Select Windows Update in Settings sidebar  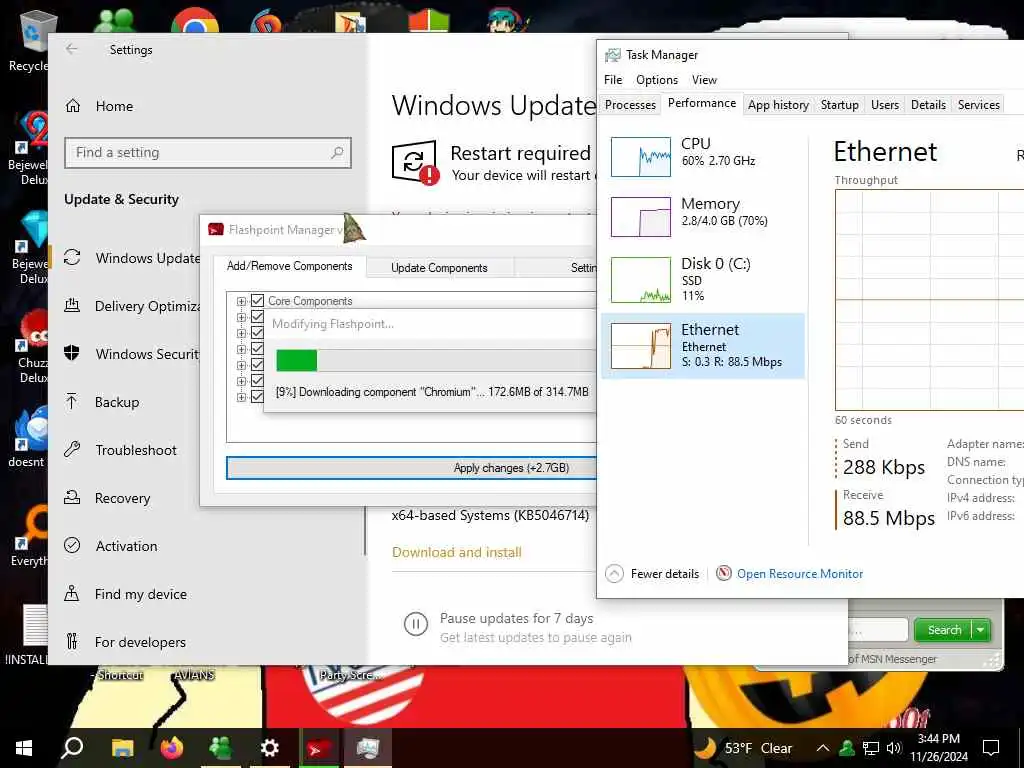click(132, 258)
